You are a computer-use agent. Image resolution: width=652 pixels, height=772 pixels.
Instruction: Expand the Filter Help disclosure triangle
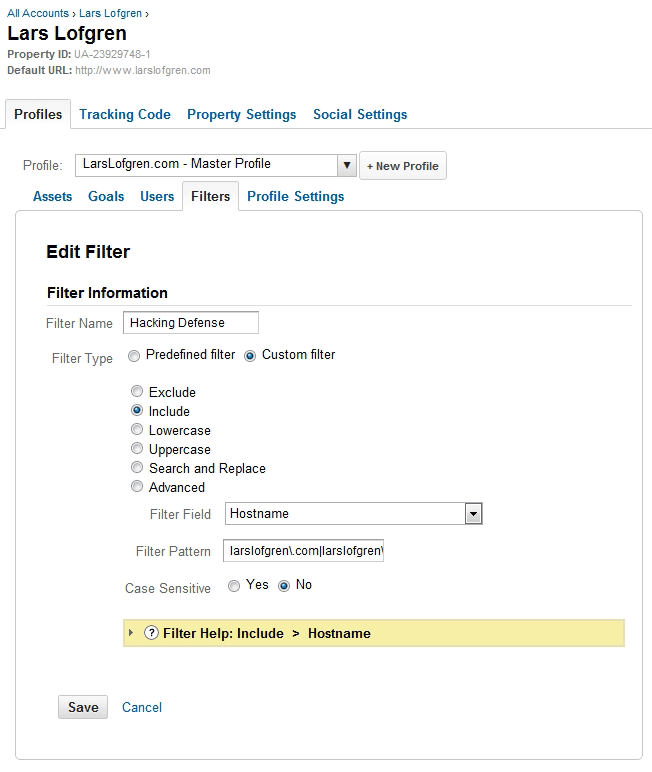[x=130, y=633]
